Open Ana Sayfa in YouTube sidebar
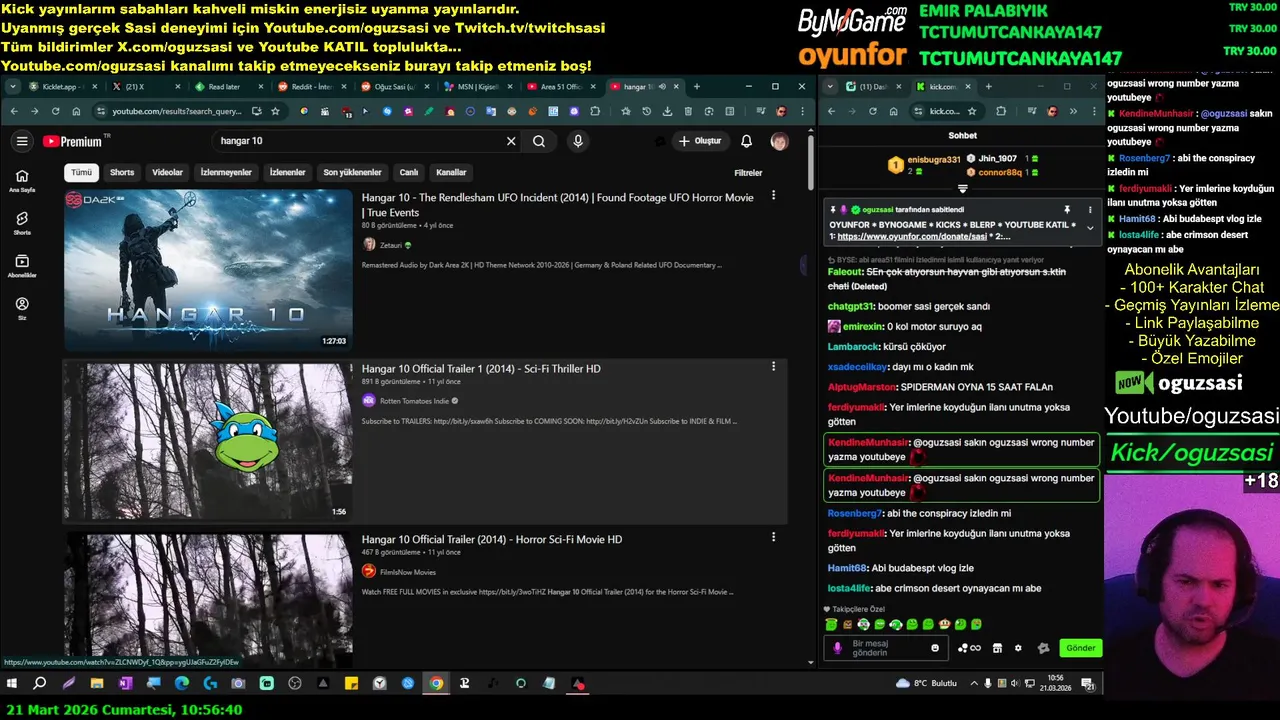 coord(22,181)
